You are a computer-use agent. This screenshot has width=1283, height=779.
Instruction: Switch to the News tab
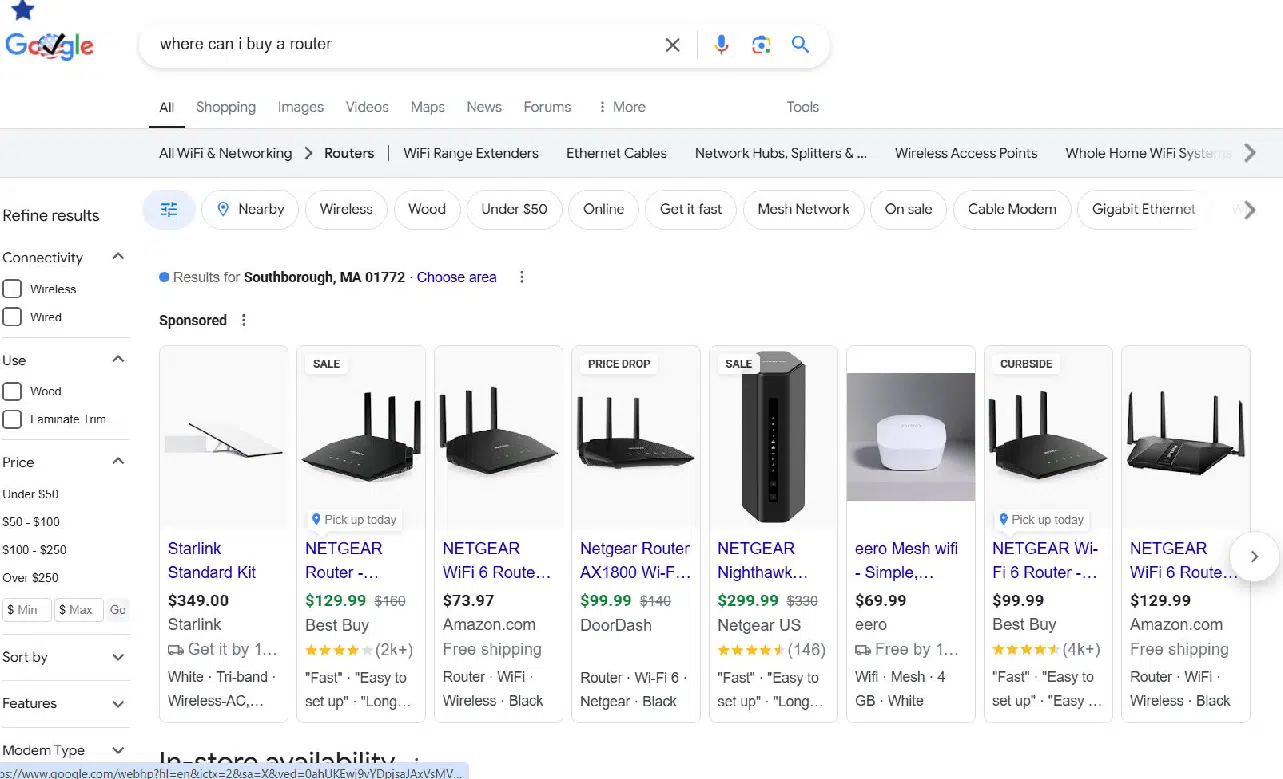[484, 107]
